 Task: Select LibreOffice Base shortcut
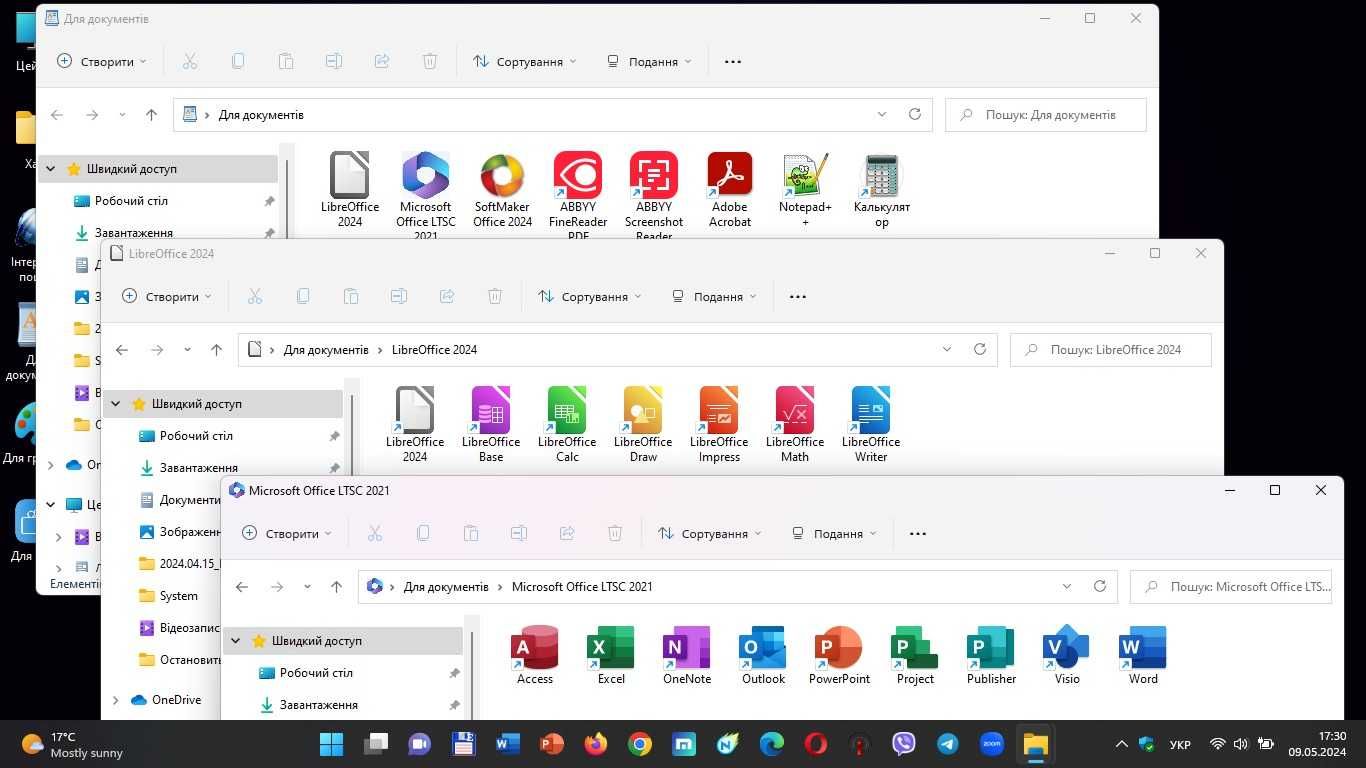point(491,425)
